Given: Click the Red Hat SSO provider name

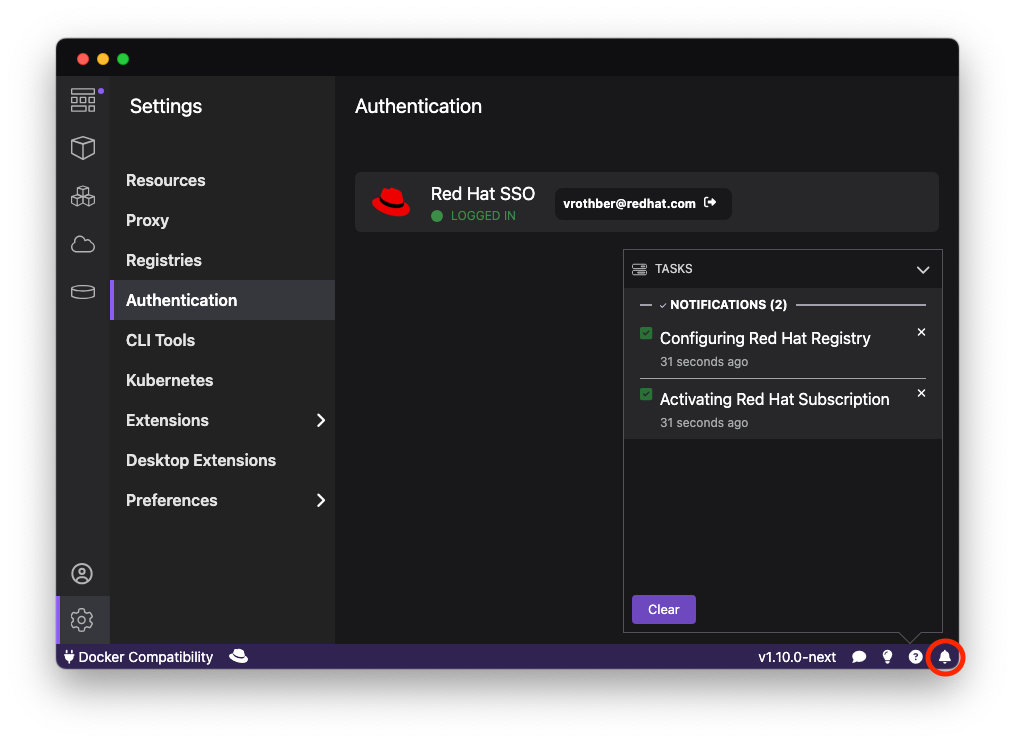Looking at the screenshot, I should click(483, 194).
